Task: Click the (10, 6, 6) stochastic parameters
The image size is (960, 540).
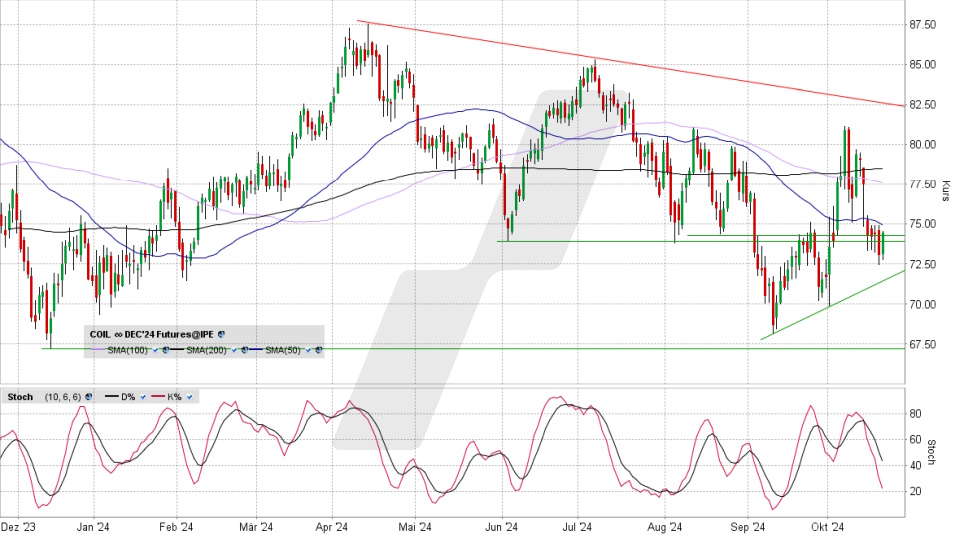Action: click(x=62, y=397)
